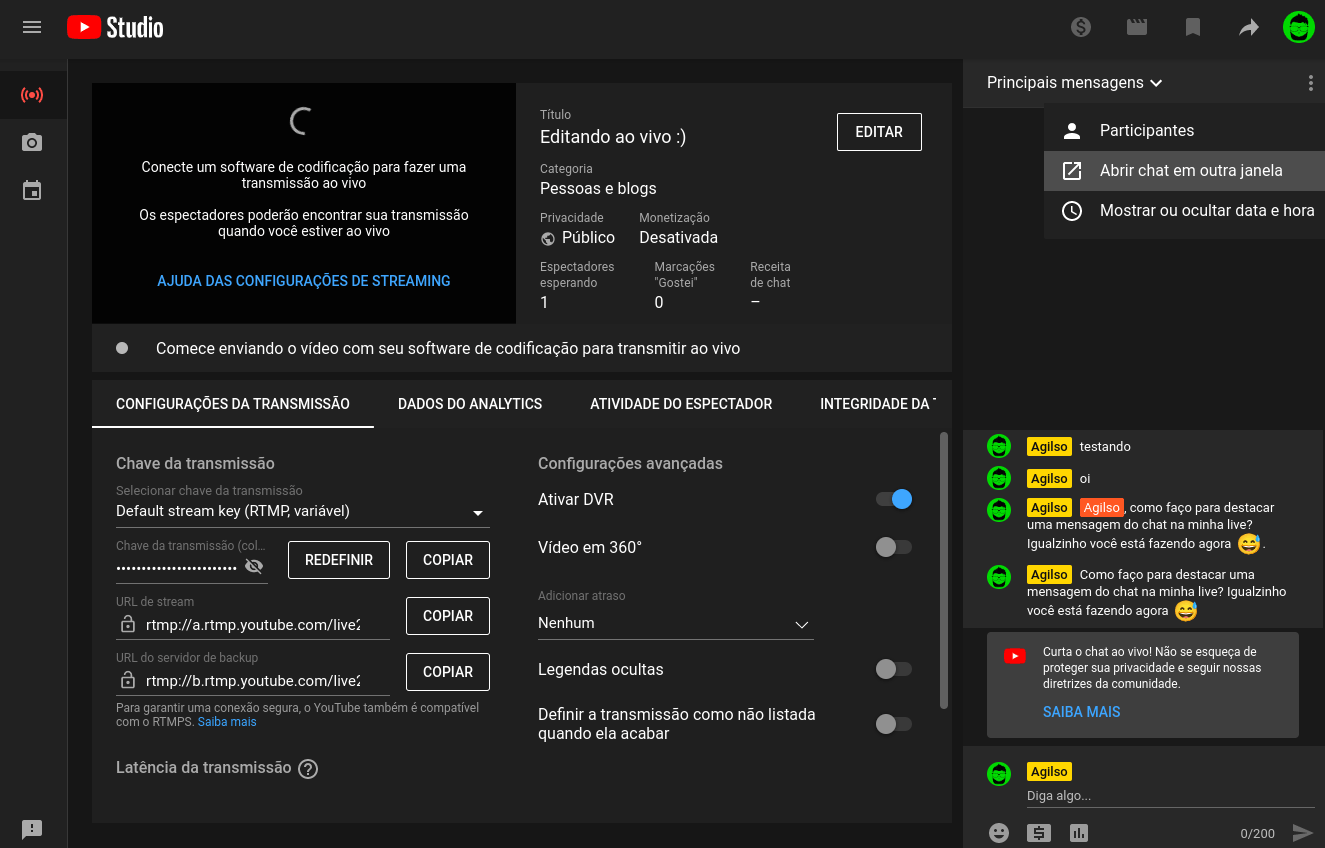Click the share arrow icon in header
1325x848 pixels.
pyautogui.click(x=1248, y=28)
